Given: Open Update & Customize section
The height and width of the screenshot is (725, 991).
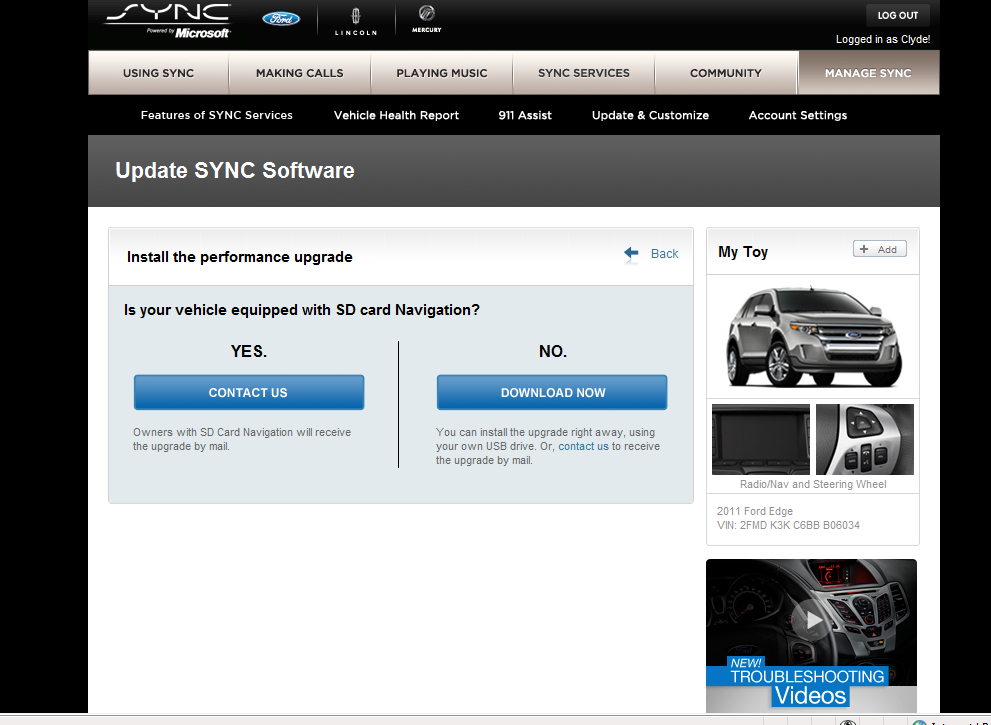Looking at the screenshot, I should (650, 115).
